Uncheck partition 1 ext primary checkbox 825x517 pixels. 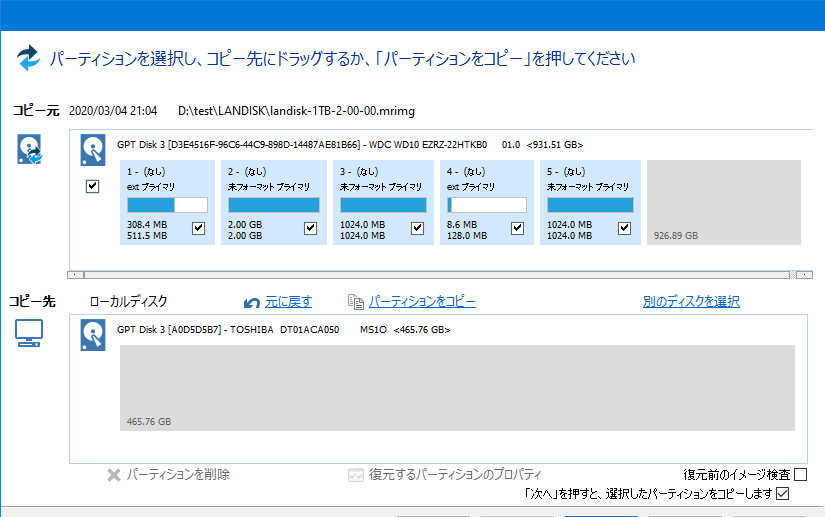coord(198,228)
